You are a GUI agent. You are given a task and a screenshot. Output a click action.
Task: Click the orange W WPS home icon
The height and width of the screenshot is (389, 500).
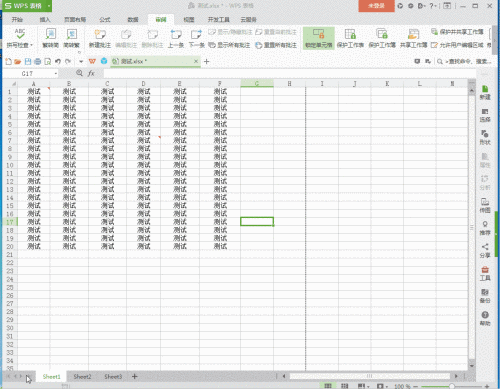92,61
